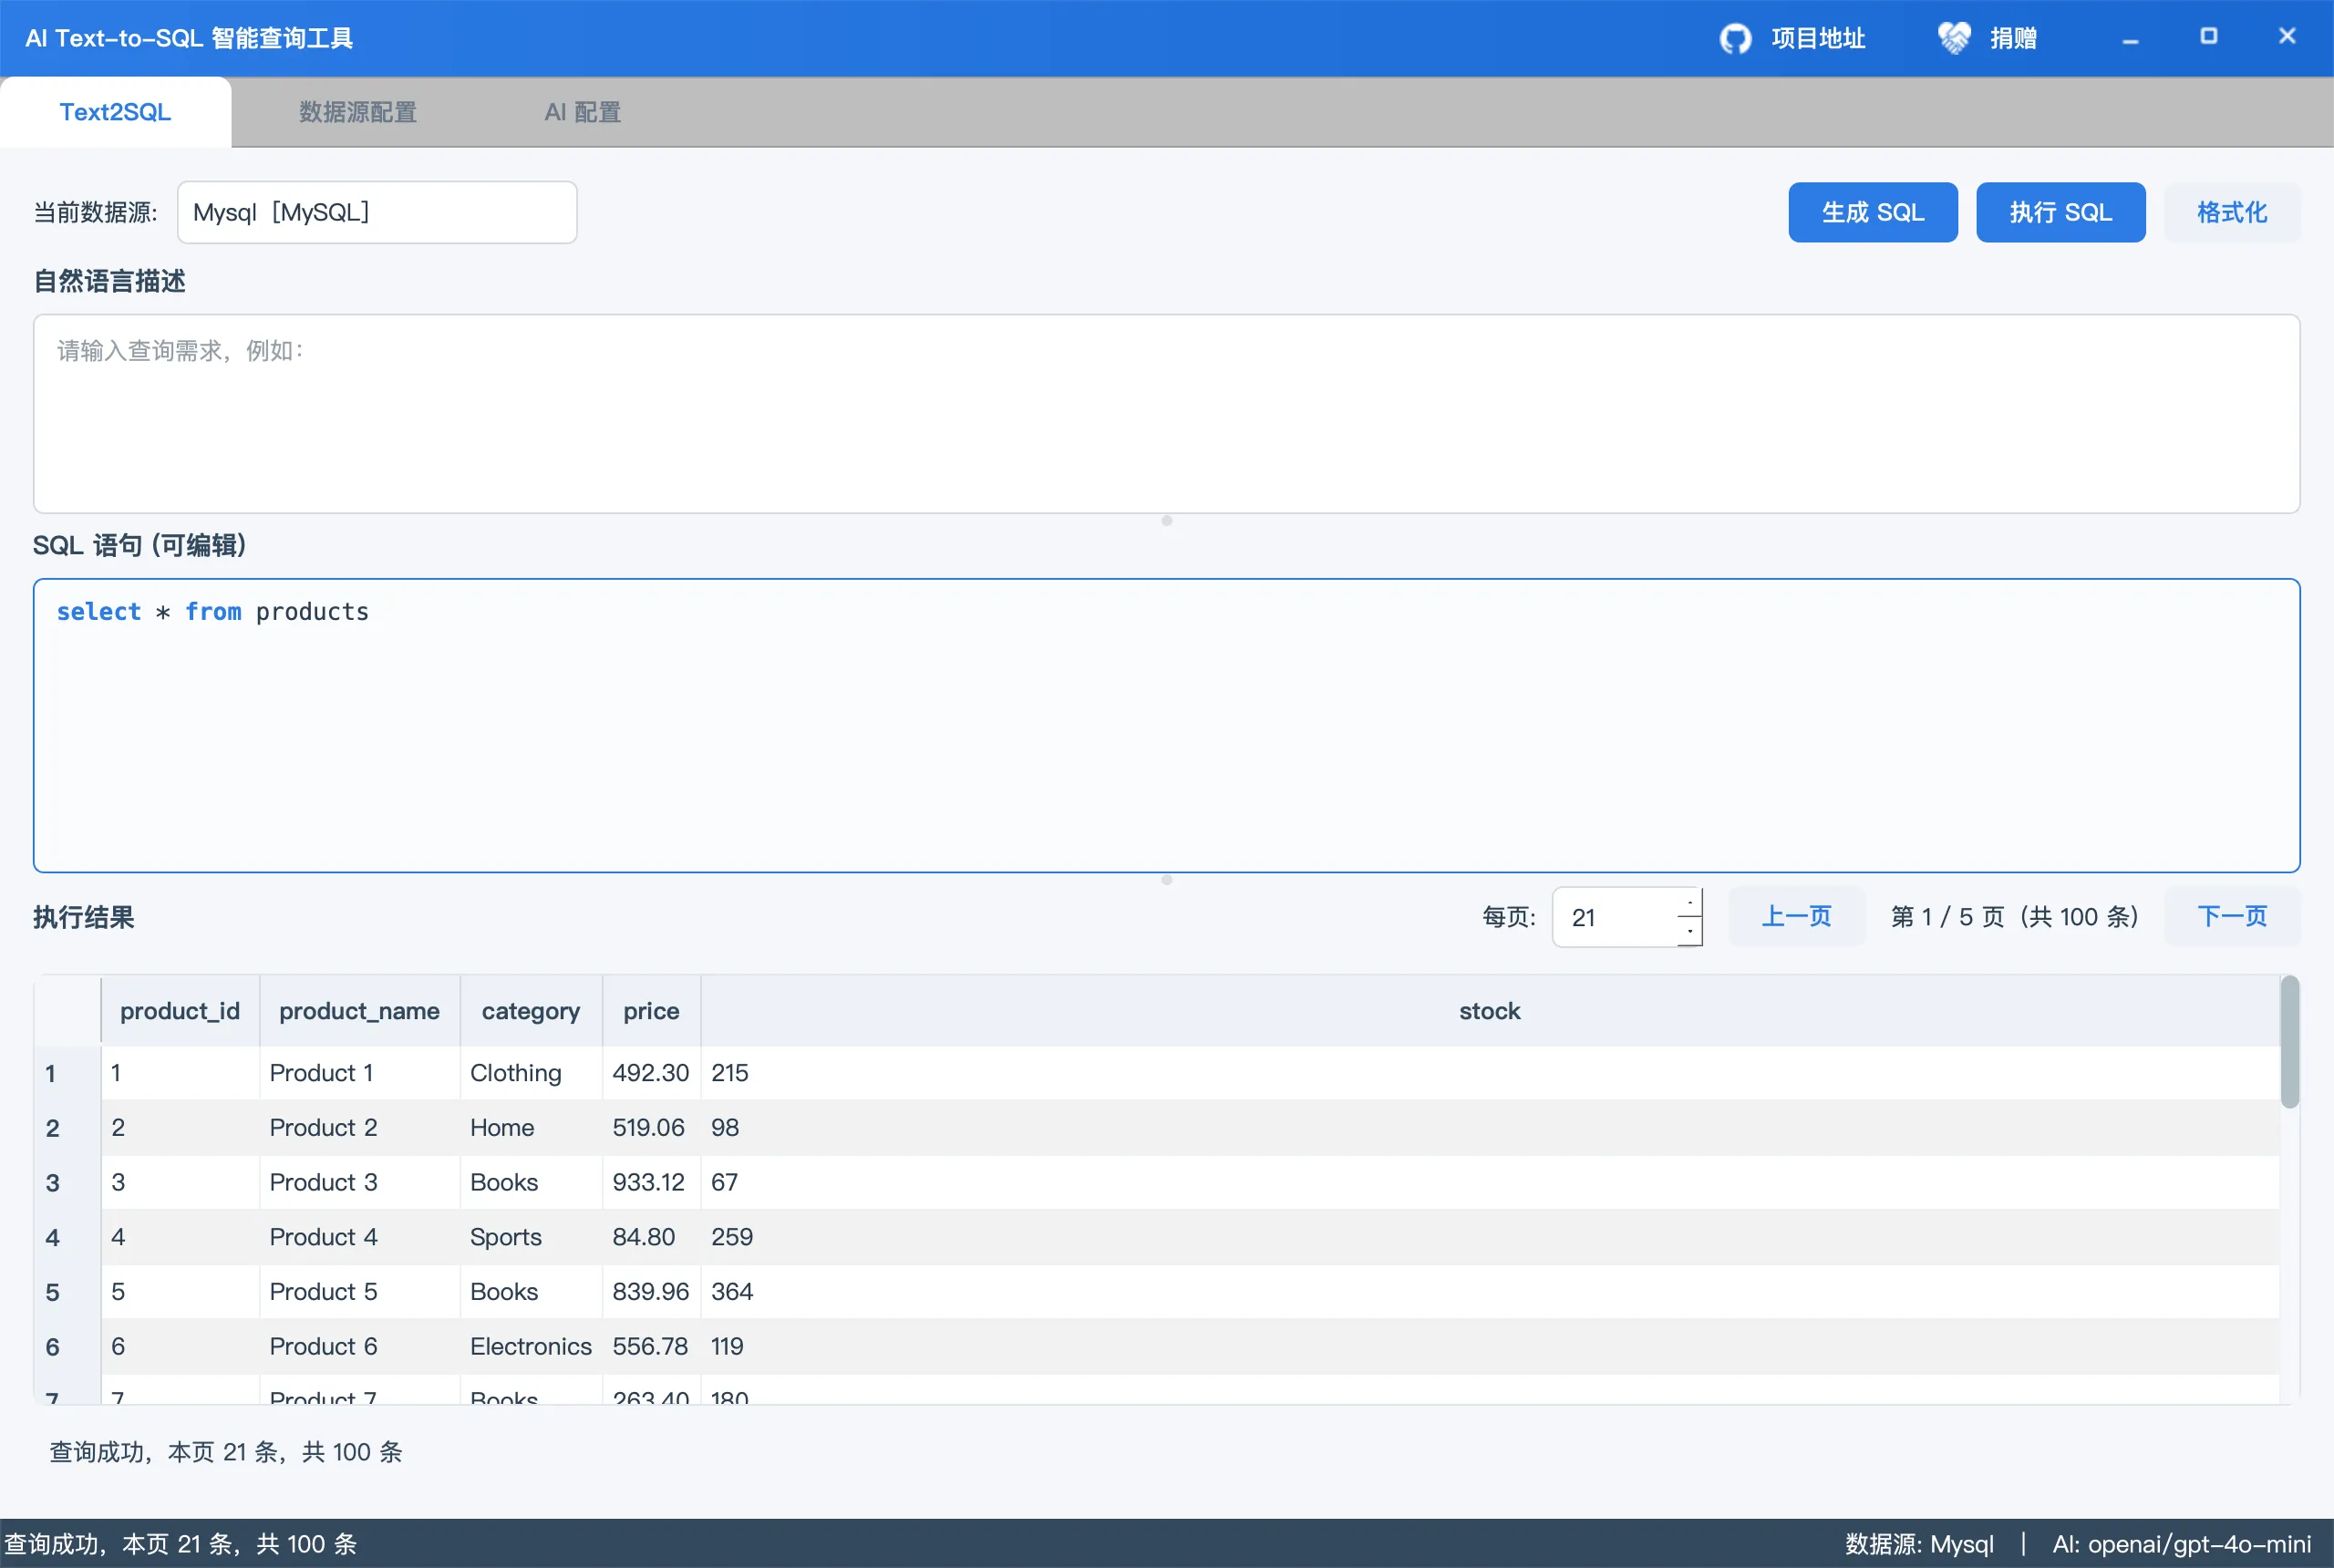Screen dimensions: 2334x1568
Task: Click the product_name column header
Action: tap(359, 1011)
